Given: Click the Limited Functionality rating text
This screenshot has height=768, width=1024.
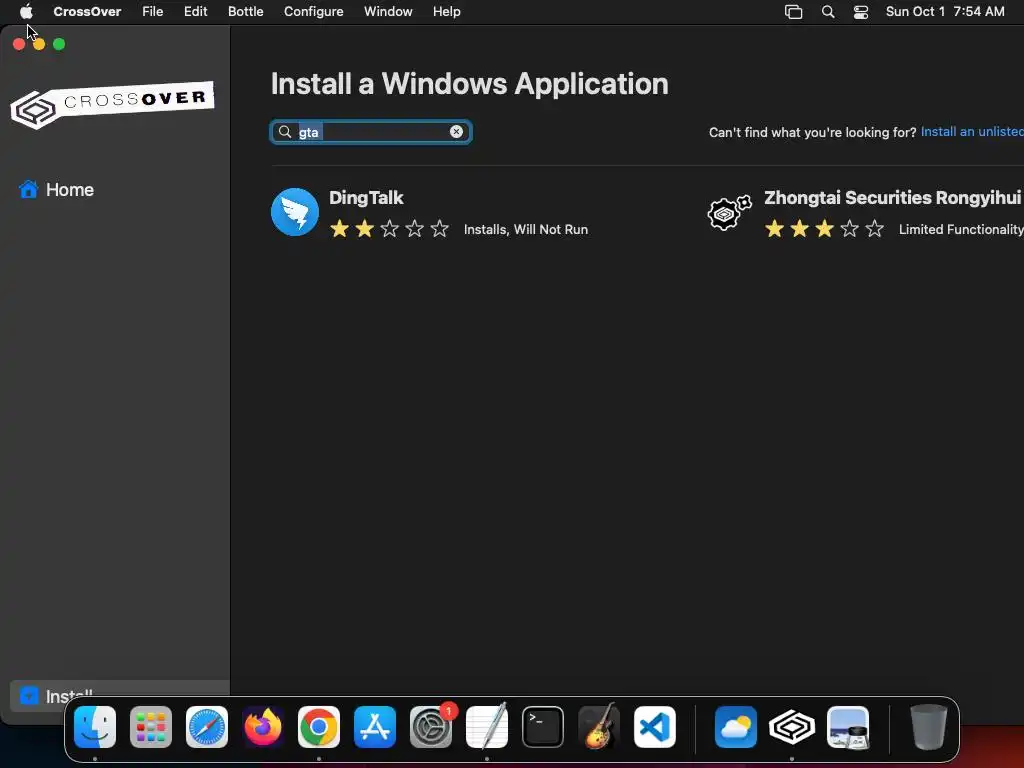Looking at the screenshot, I should [961, 229].
